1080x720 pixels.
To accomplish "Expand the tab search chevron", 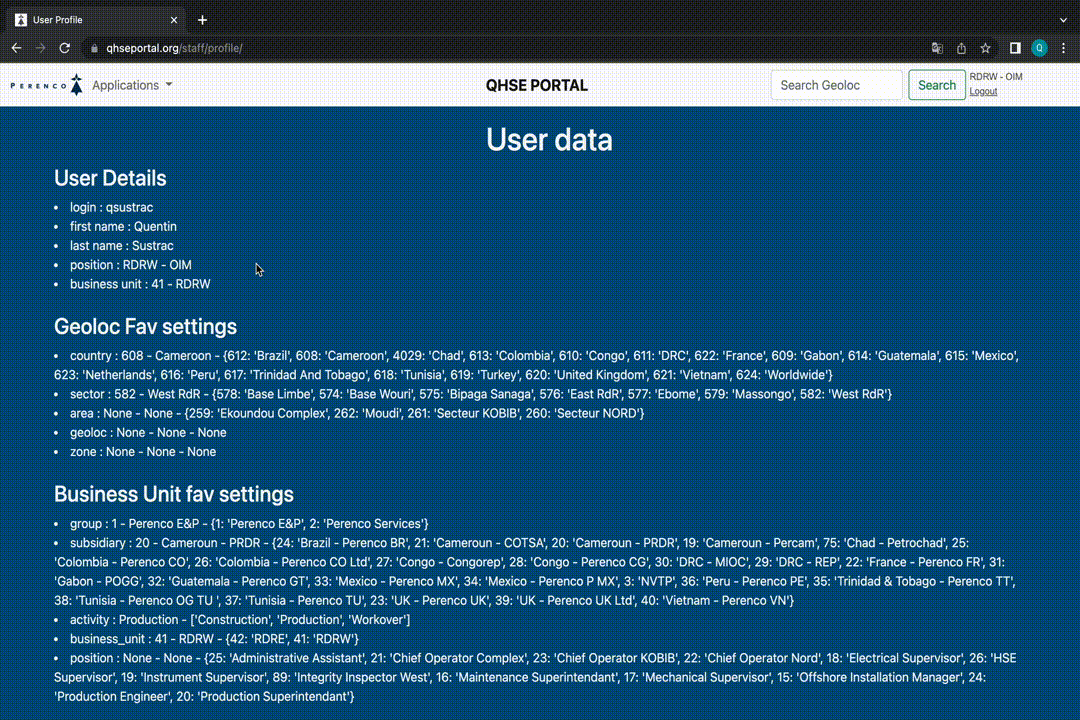I will click(1063, 20).
